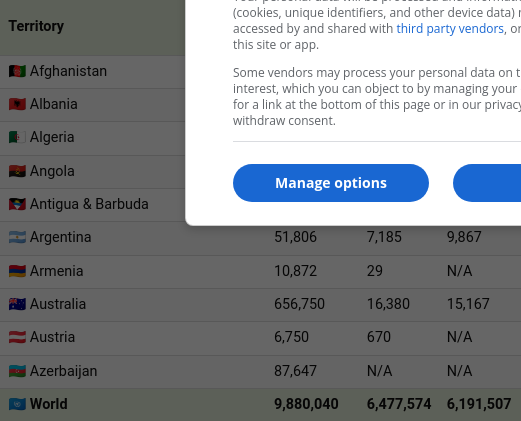Click the Austria flag icon
This screenshot has width=521, height=421.
pos(17,337)
